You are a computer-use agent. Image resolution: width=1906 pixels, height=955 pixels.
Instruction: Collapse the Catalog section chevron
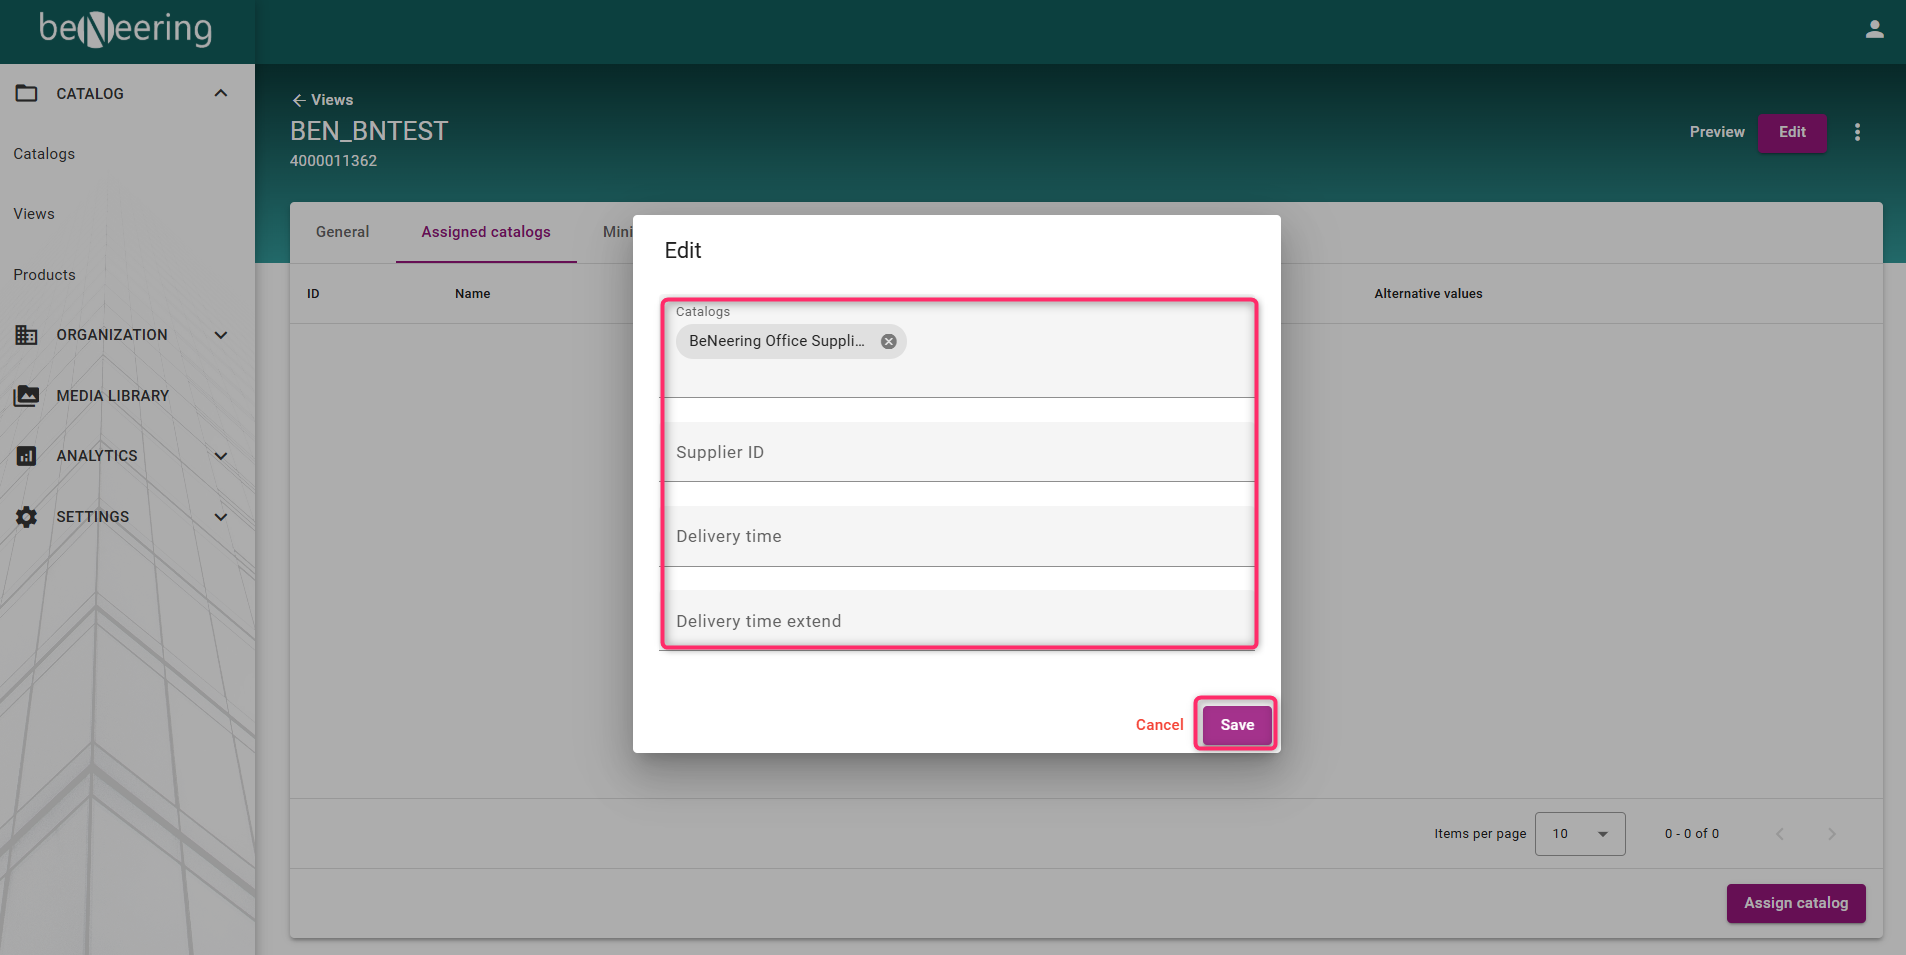(221, 93)
